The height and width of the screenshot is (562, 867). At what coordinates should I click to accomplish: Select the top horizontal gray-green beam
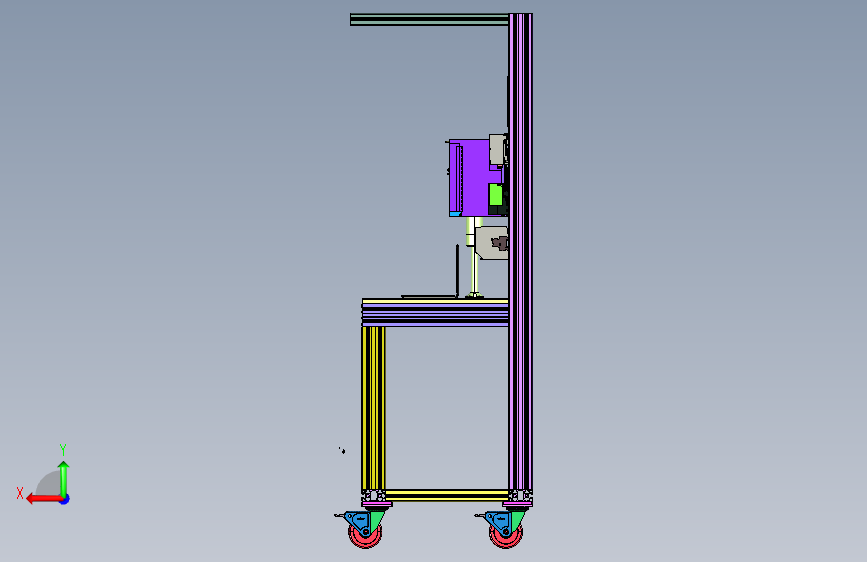pyautogui.click(x=429, y=20)
